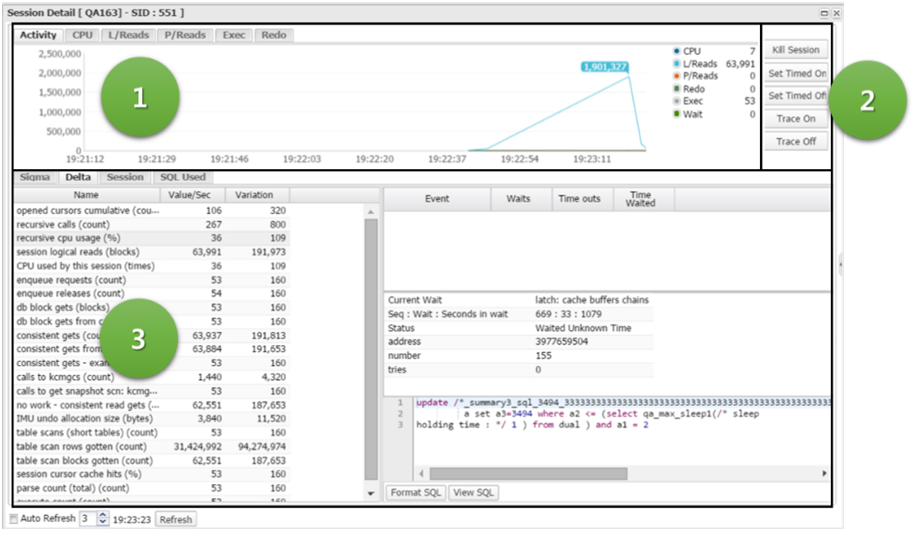Click the Kill Session button
Screen dimensions: 919x534
click(x=796, y=50)
